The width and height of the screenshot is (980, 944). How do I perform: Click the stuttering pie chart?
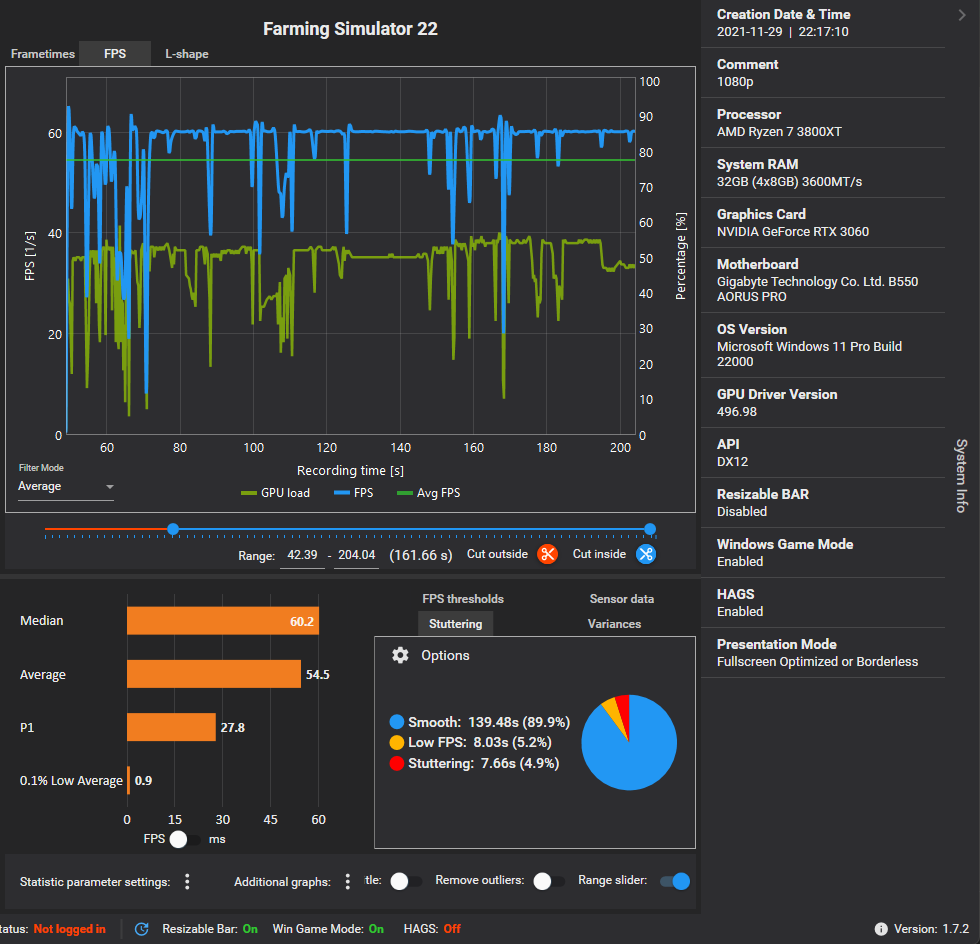pos(629,742)
